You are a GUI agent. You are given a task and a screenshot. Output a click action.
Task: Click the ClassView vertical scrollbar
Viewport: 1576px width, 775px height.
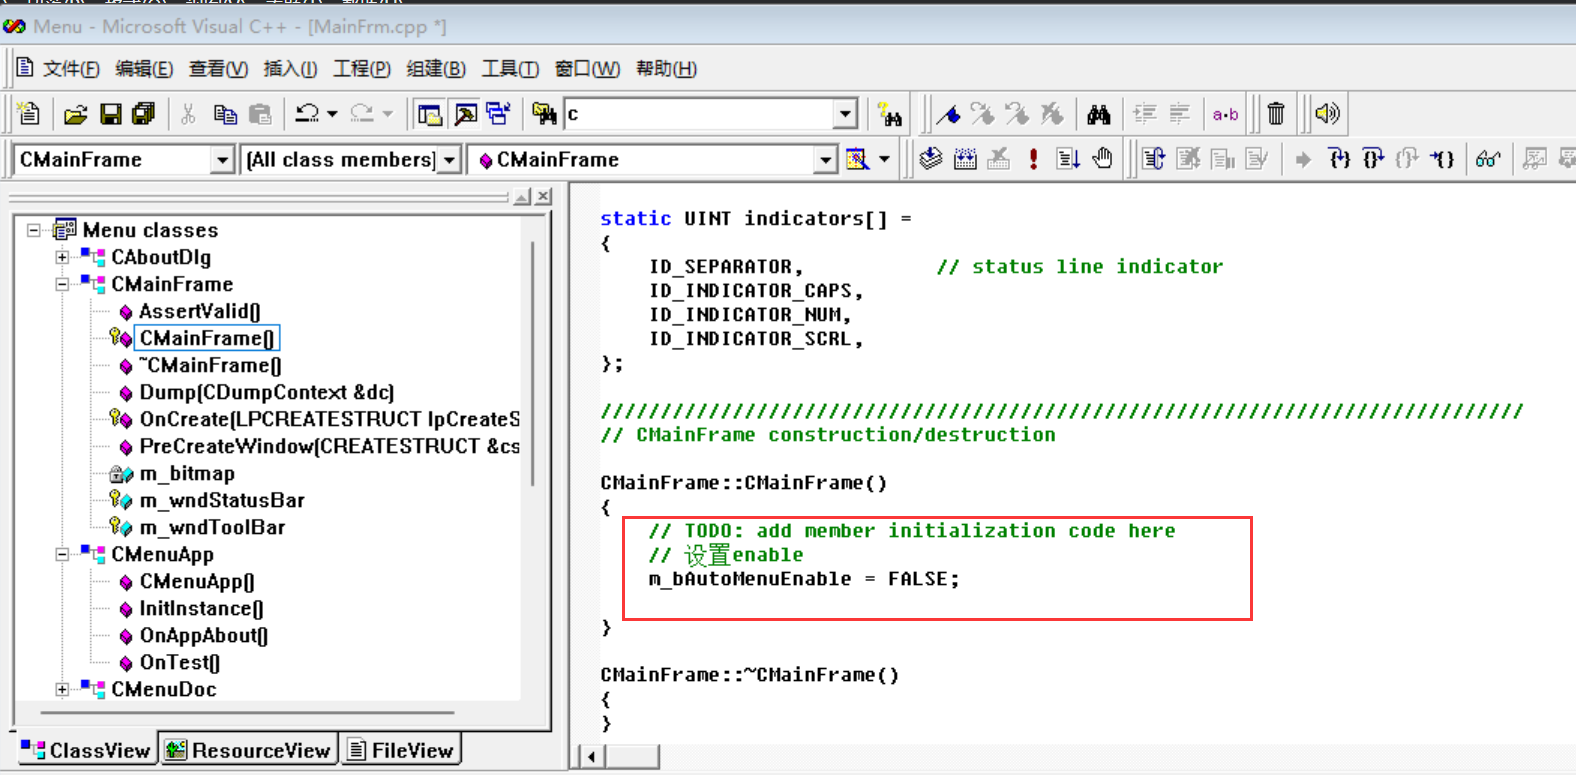coord(534,365)
